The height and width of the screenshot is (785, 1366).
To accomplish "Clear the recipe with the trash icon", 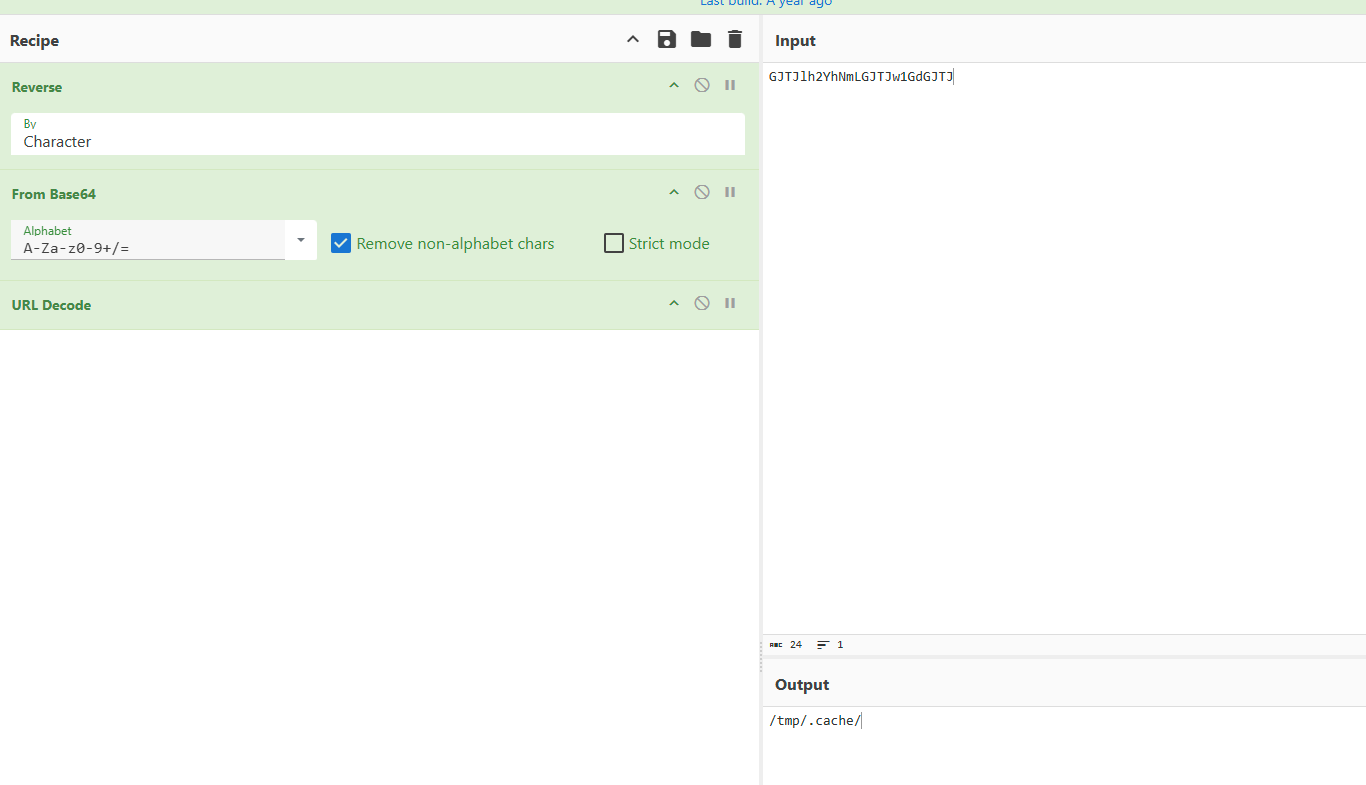I will (x=735, y=39).
